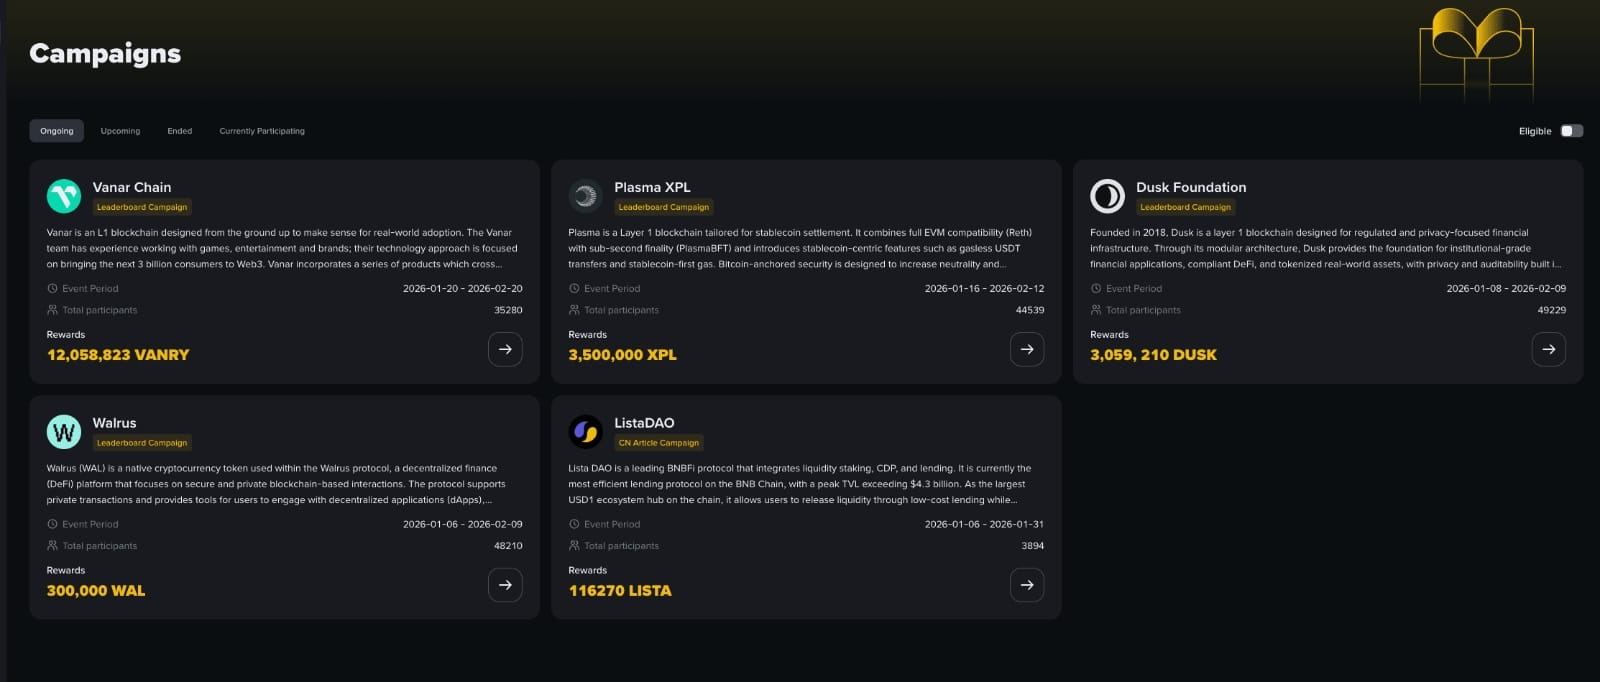Image resolution: width=1600 pixels, height=682 pixels.
Task: Click the Vanar Chain campaign title
Action: 132,187
